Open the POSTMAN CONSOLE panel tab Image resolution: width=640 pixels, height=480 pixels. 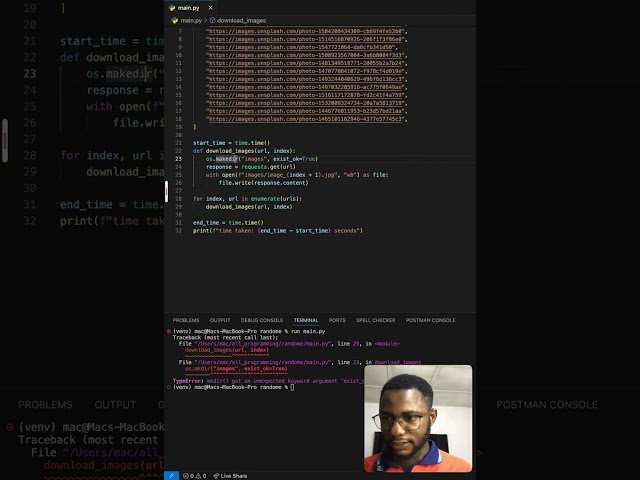(430, 320)
